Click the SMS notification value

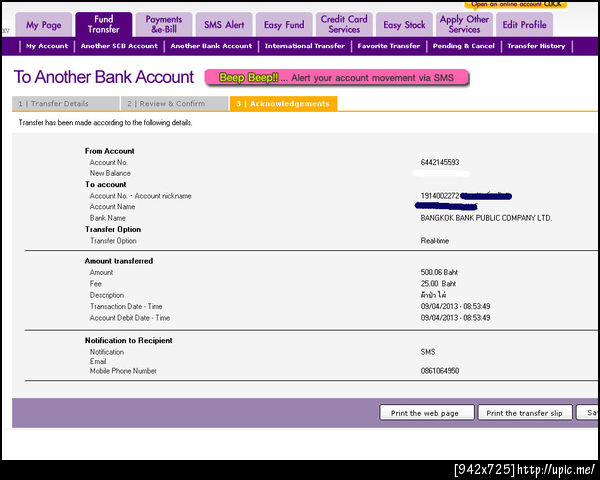(428, 352)
